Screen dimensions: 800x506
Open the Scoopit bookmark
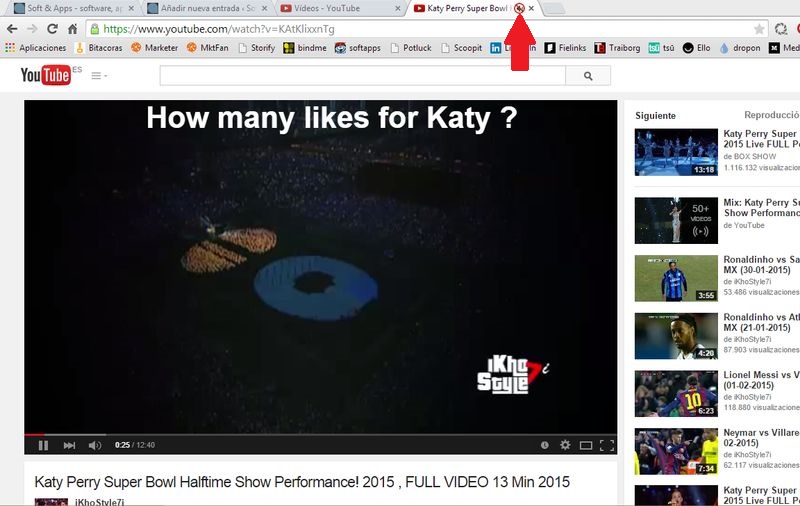click(462, 47)
